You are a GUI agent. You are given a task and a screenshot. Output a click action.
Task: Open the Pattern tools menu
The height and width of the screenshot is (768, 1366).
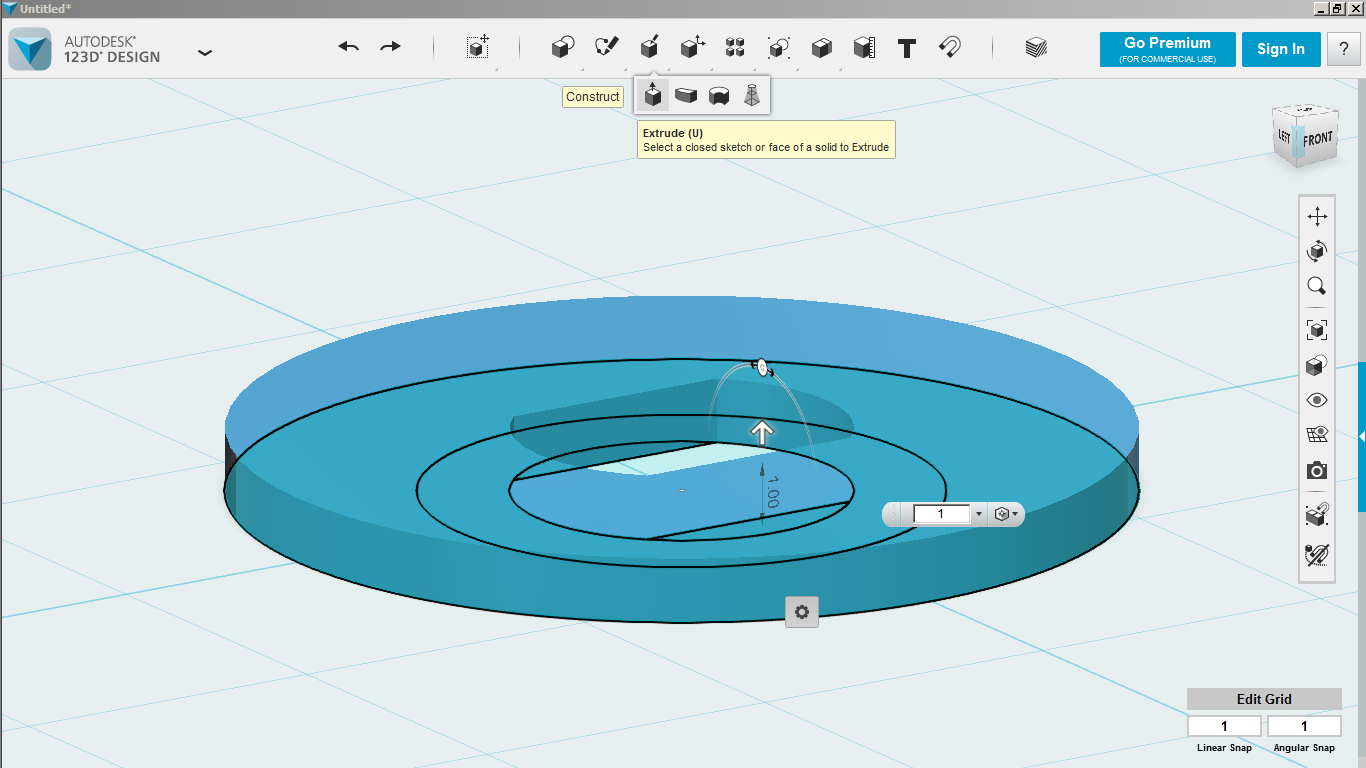point(735,47)
